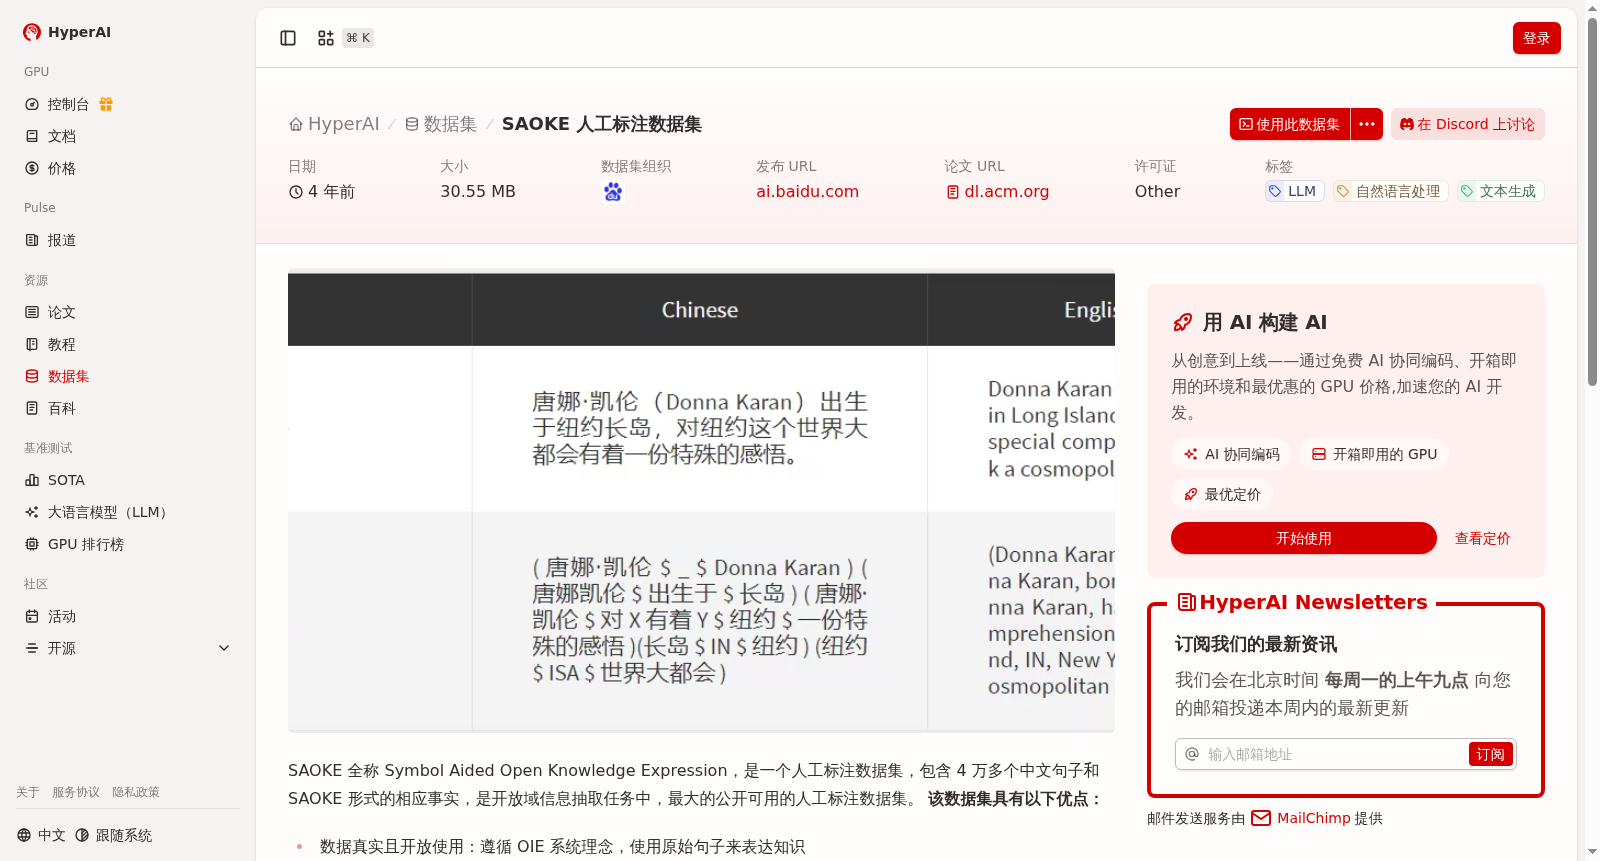Open the MailChimp link
The width and height of the screenshot is (1600, 861).
[1300, 818]
